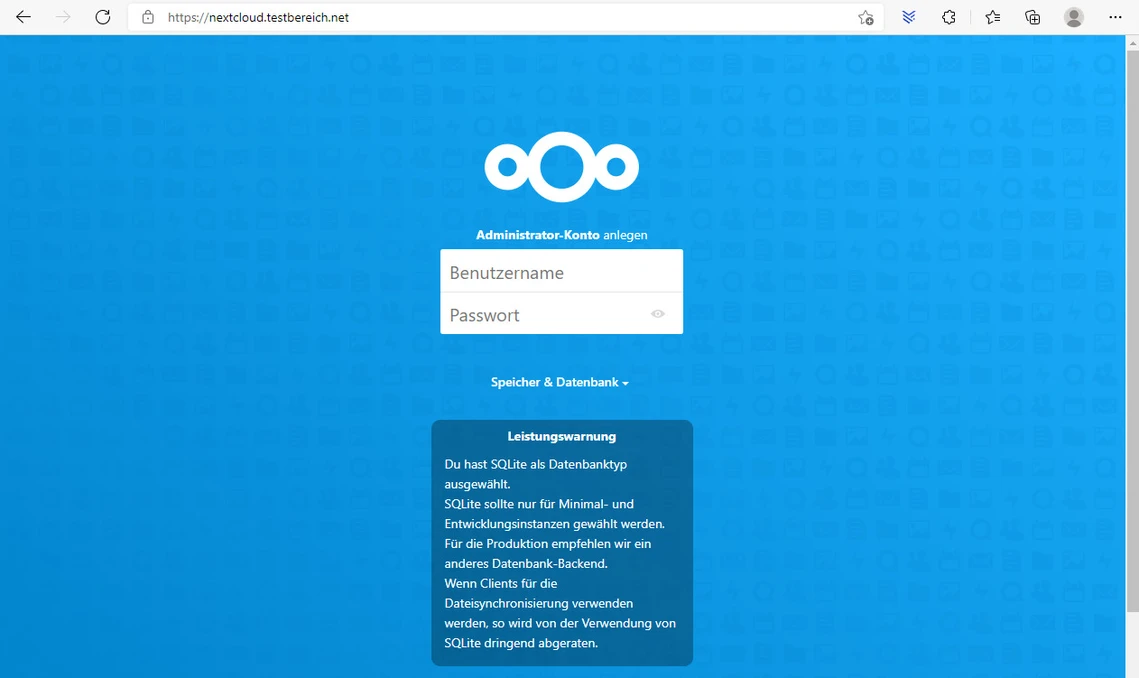Click the scrollbar down arrow
Viewport: 1139px width, 678px height.
pyautogui.click(x=1131, y=670)
